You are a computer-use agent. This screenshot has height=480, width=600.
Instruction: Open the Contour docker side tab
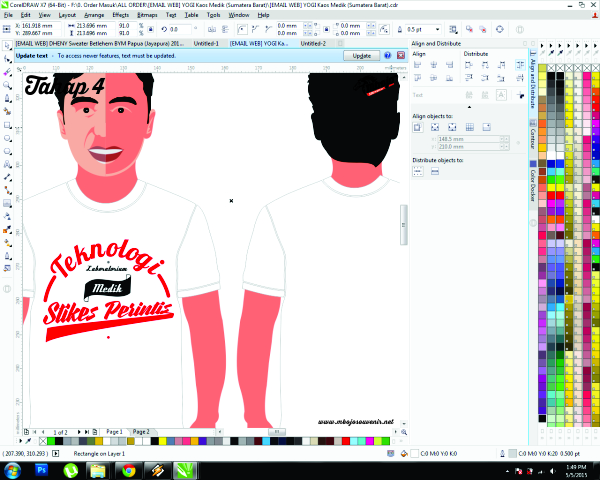[x=533, y=138]
